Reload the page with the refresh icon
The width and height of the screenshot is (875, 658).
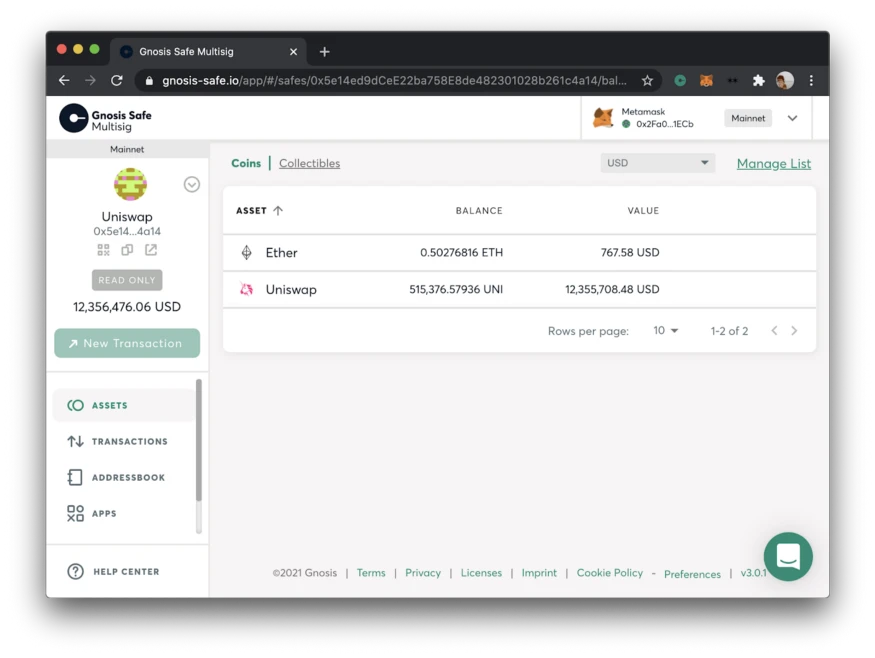tap(117, 80)
